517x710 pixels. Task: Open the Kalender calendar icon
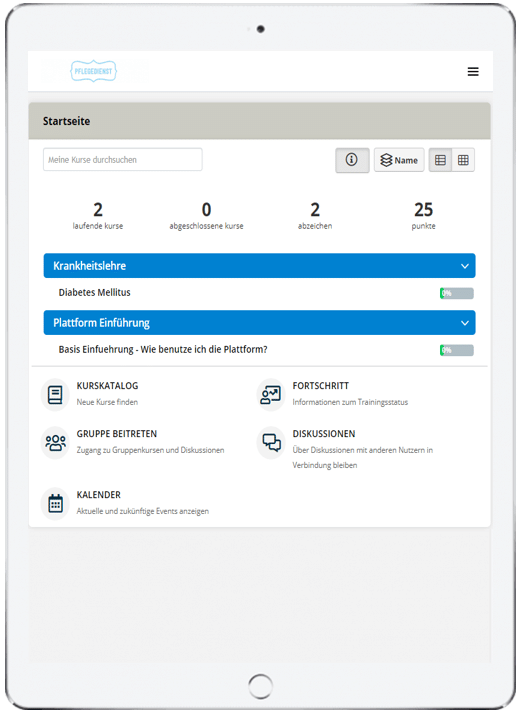(55, 504)
